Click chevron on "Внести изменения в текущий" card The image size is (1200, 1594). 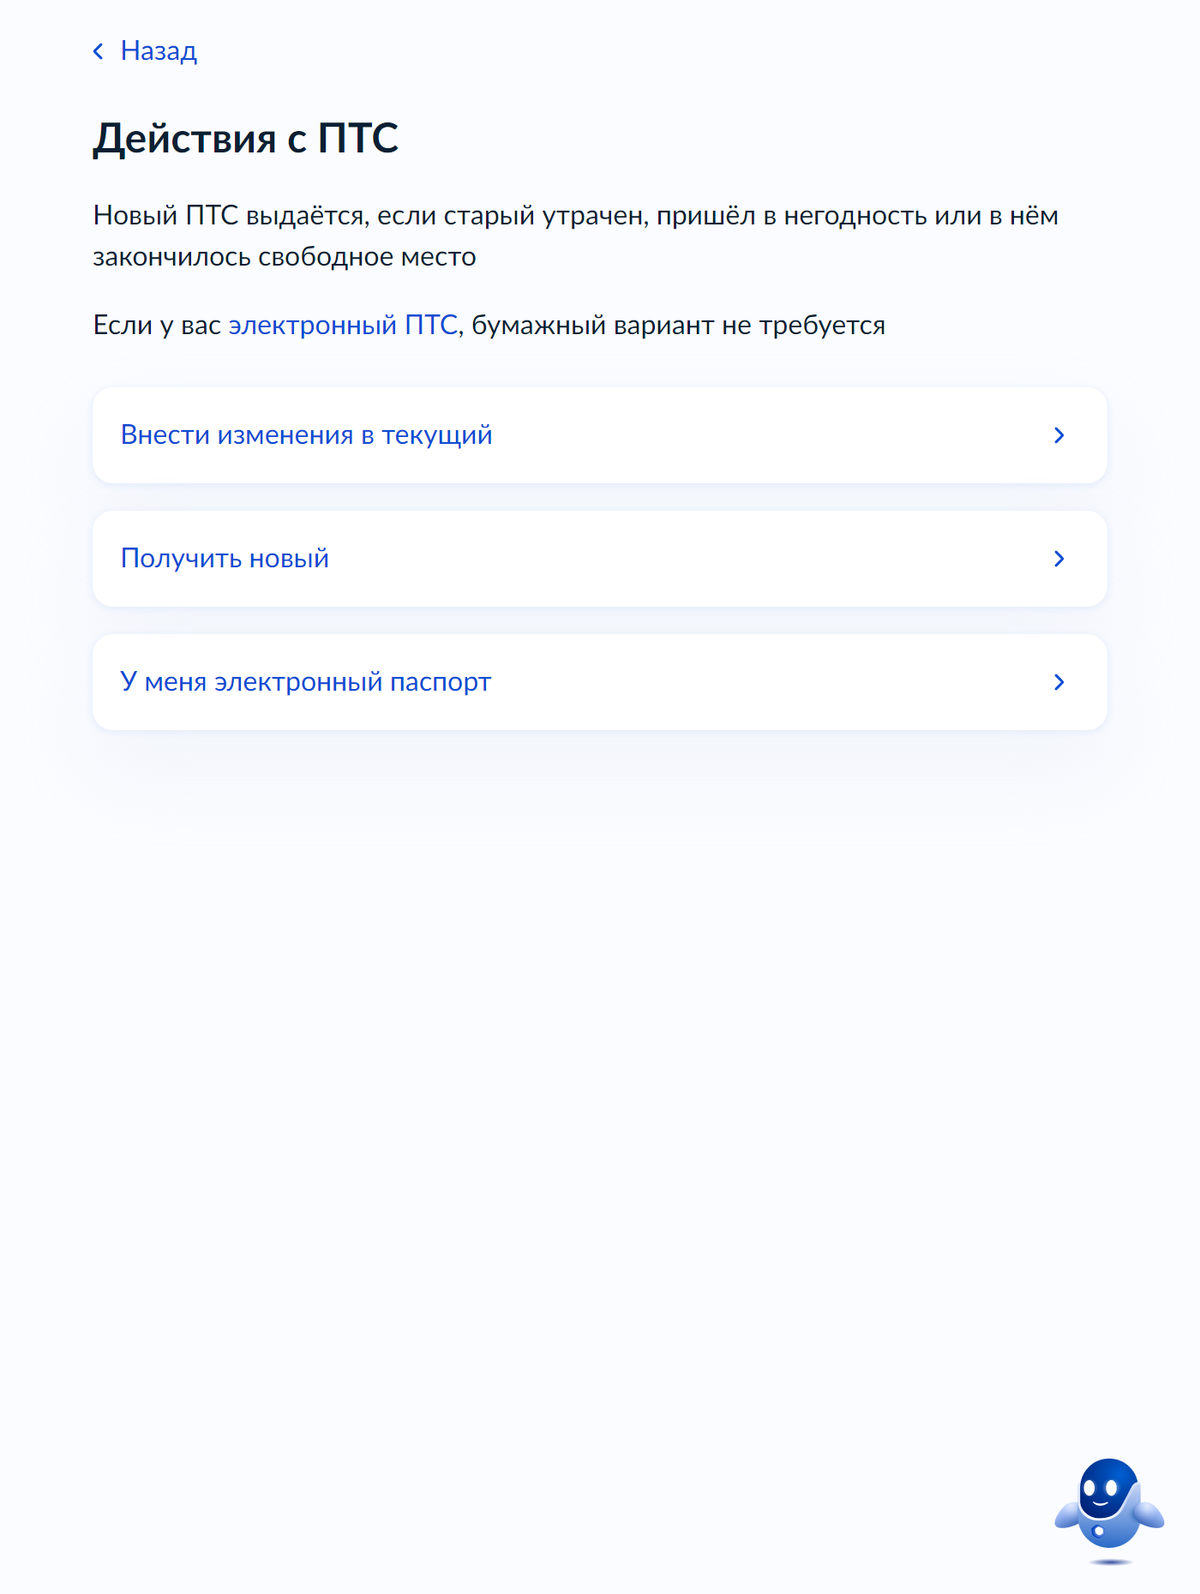click(1059, 435)
